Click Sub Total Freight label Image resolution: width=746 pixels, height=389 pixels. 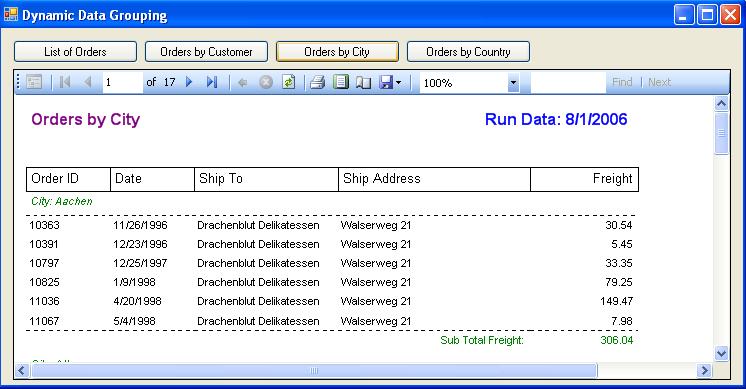pos(481,340)
